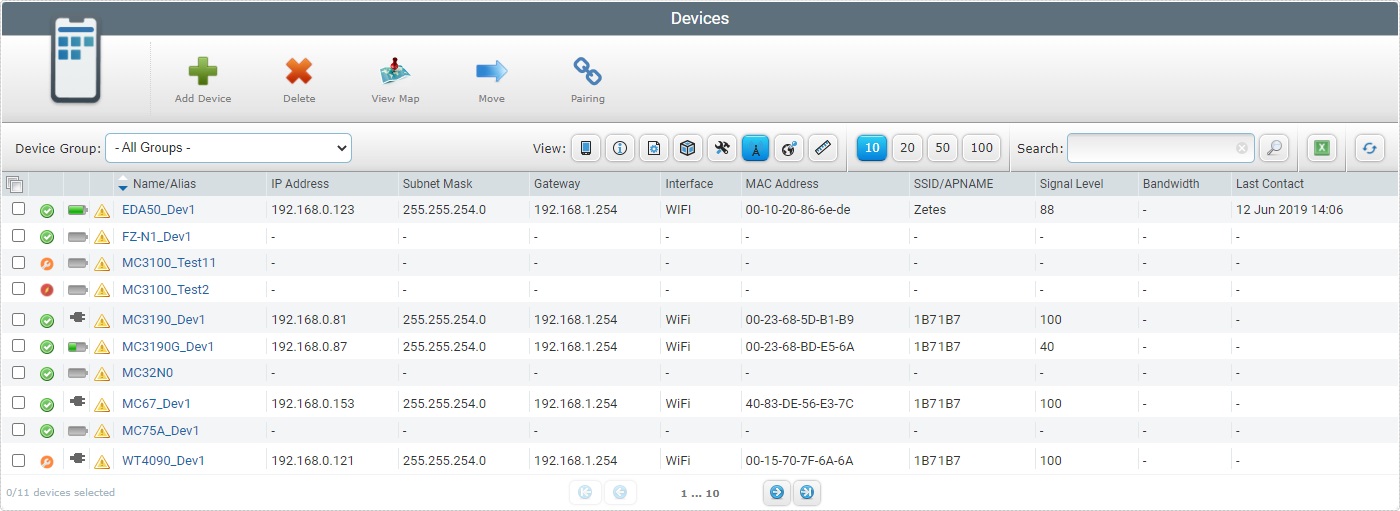Clear the search box with X icon

click(x=1242, y=148)
